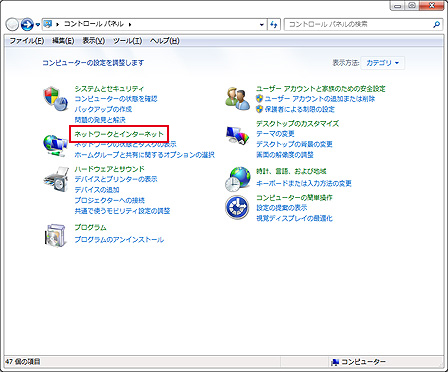This screenshot has width=448, height=372.
Task: Open recent pages dropdown next to Forward button
Action: tap(37, 25)
